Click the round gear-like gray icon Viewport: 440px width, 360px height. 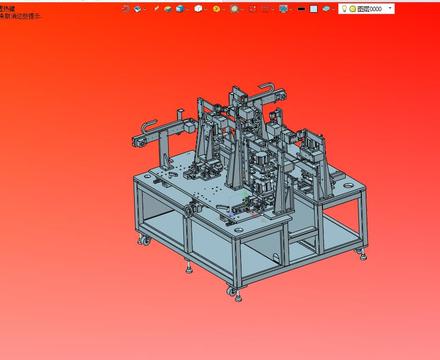pyautogui.click(x=234, y=9)
